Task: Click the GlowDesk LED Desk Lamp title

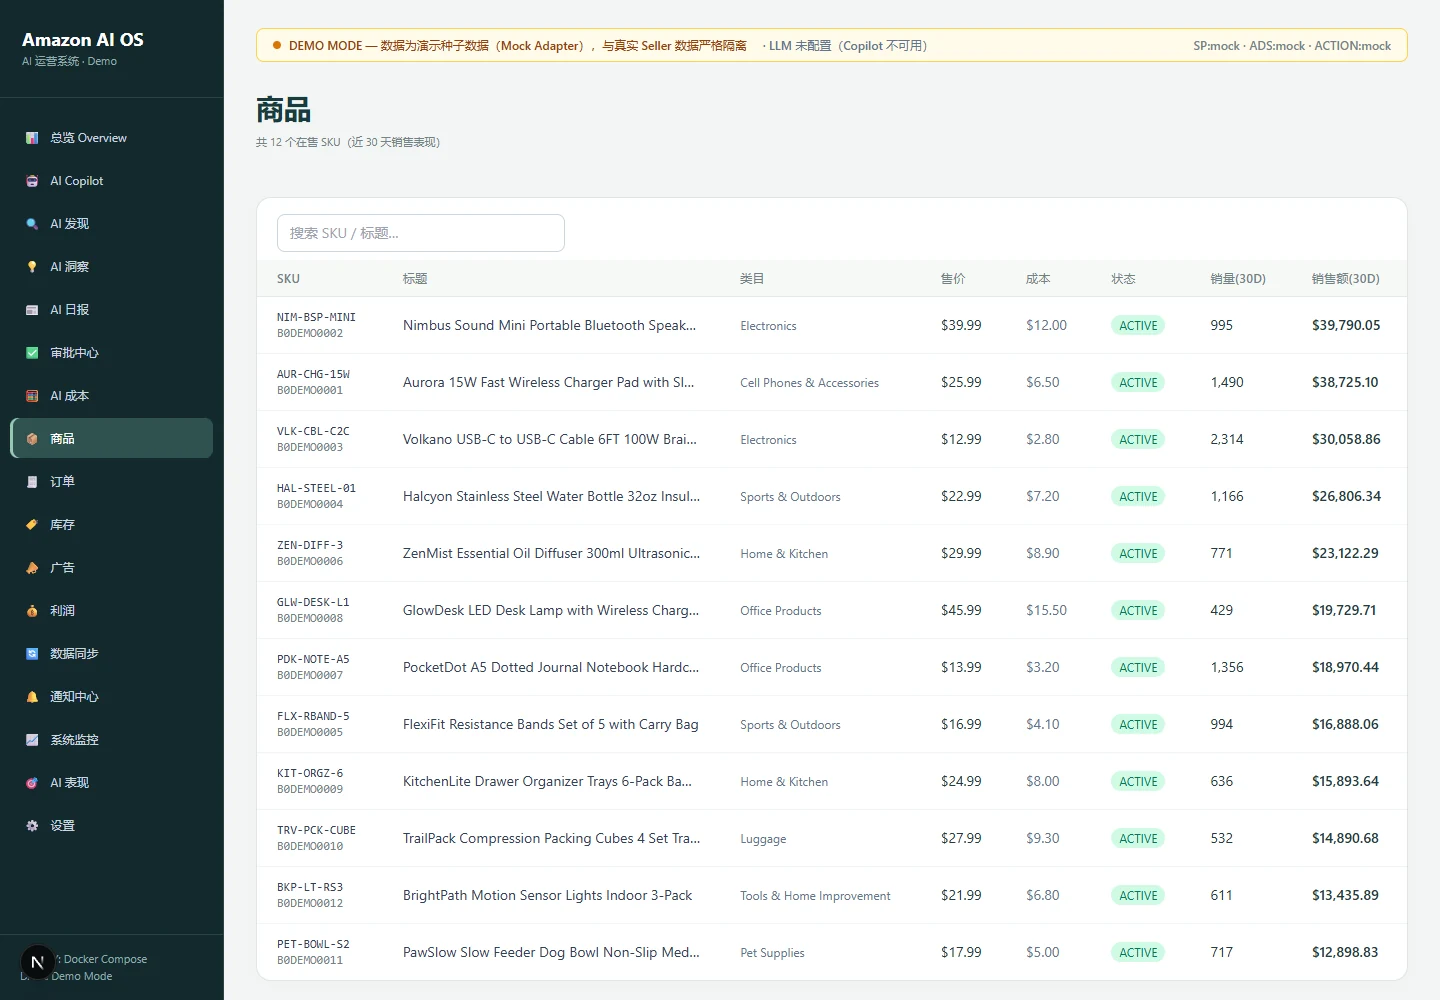Action: (x=551, y=610)
